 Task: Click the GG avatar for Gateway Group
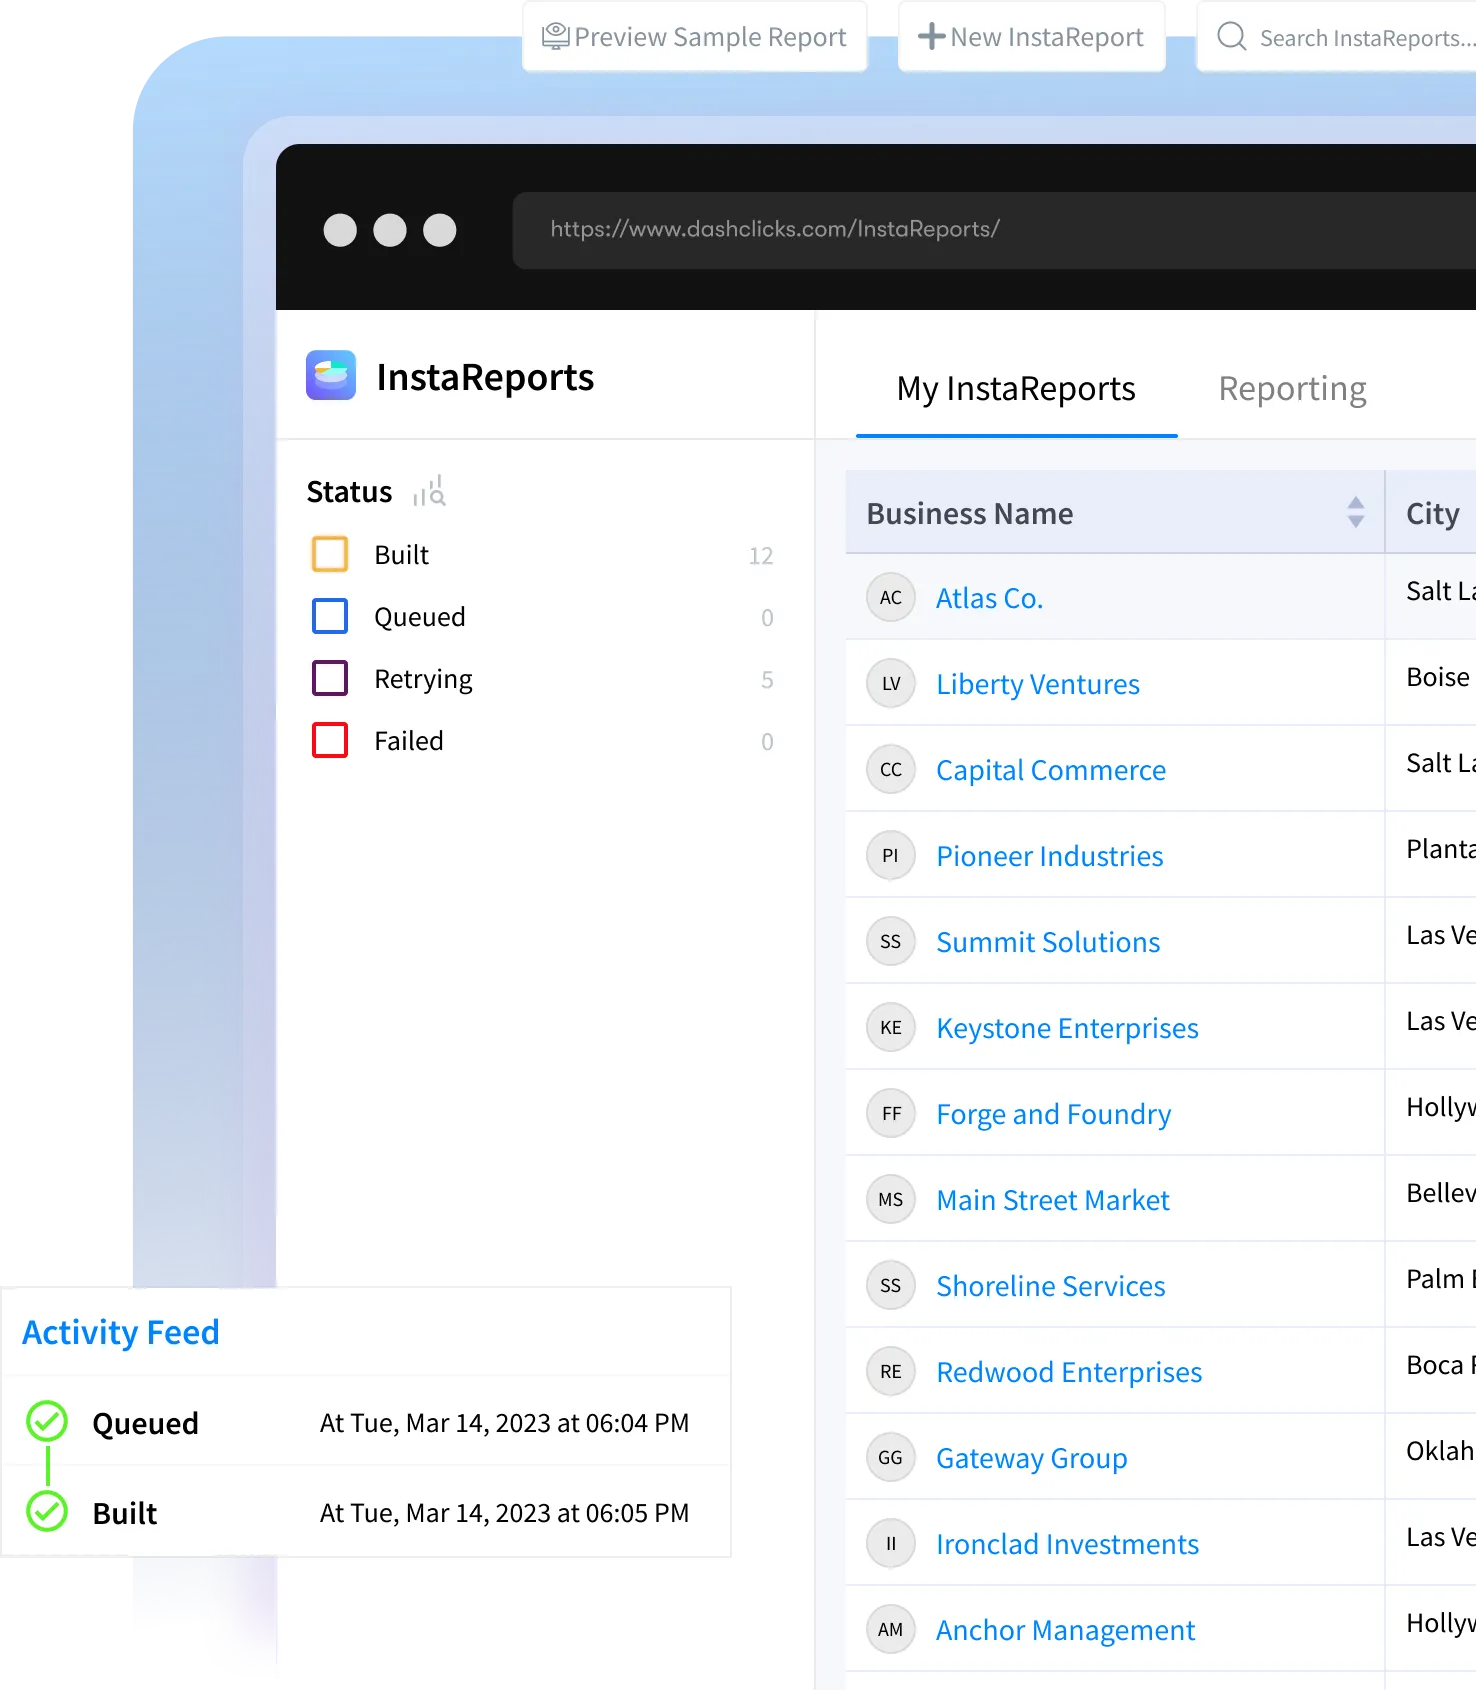891,1457
